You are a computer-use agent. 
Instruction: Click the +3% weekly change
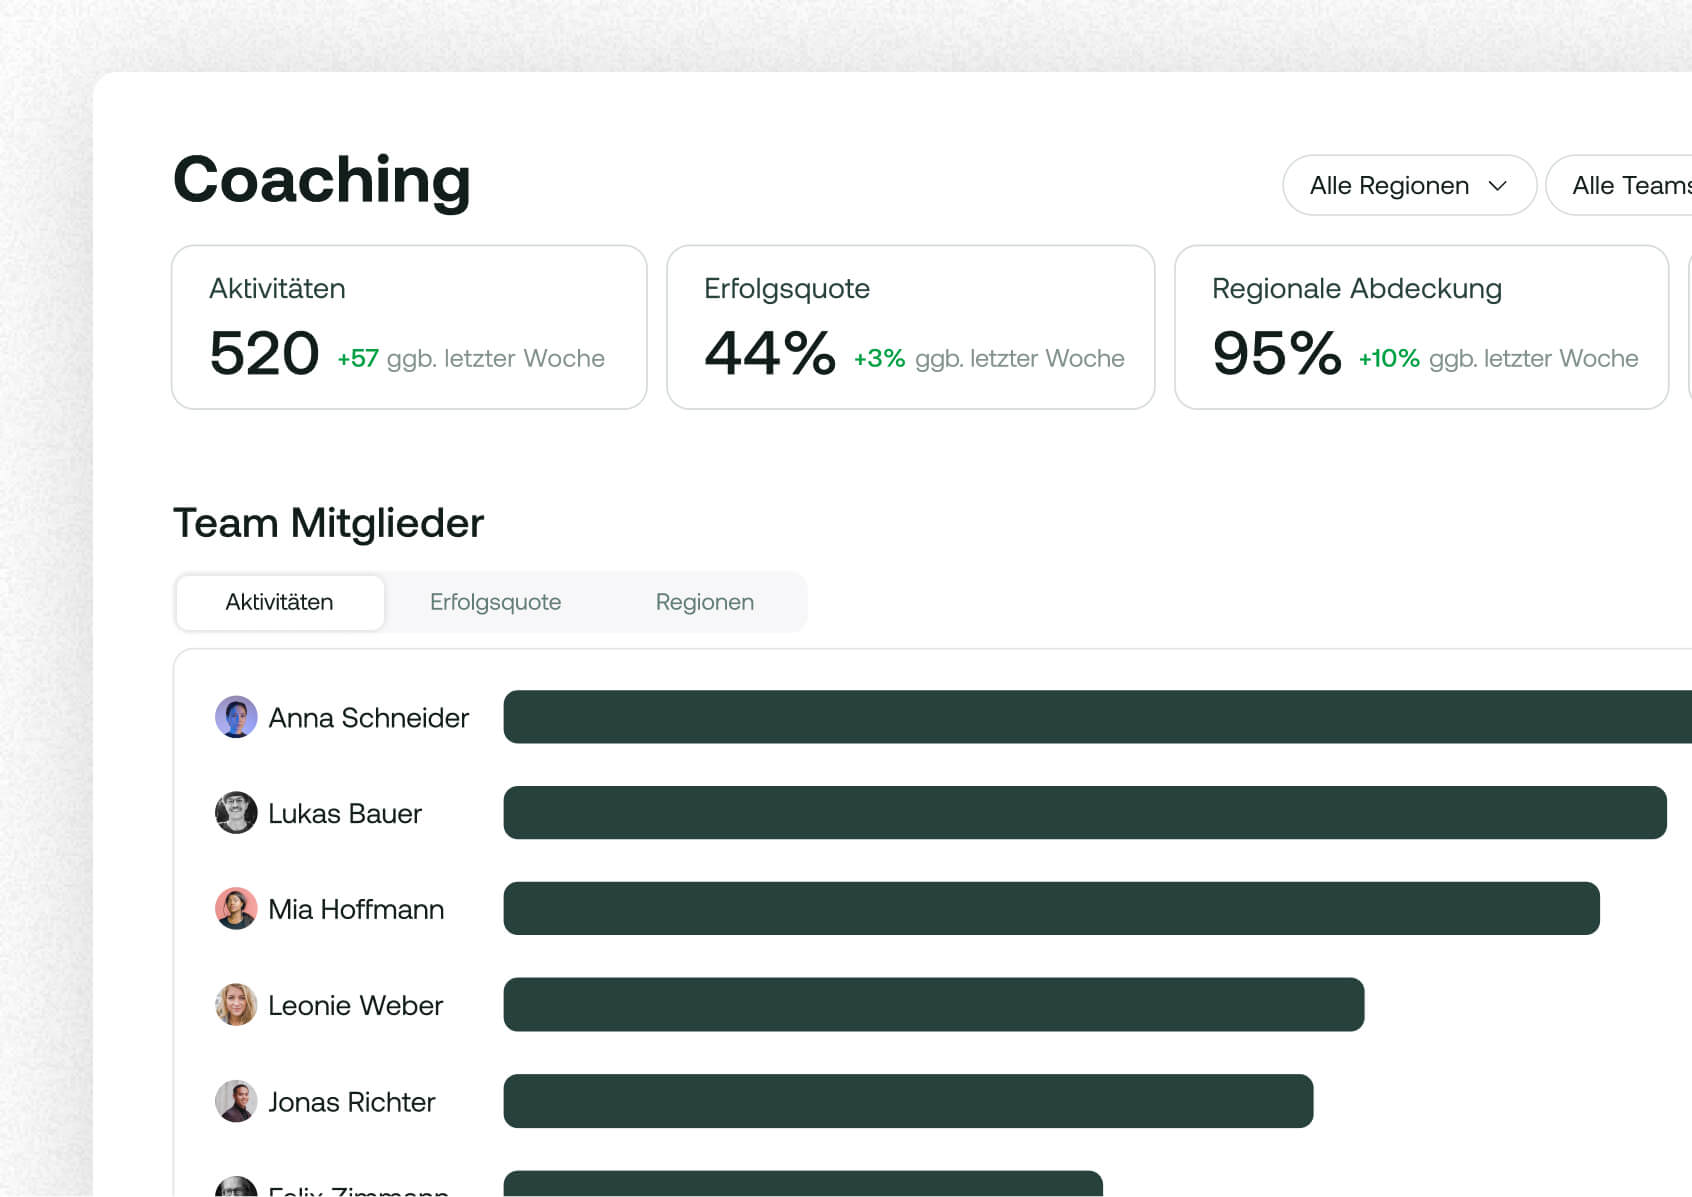[x=879, y=359]
